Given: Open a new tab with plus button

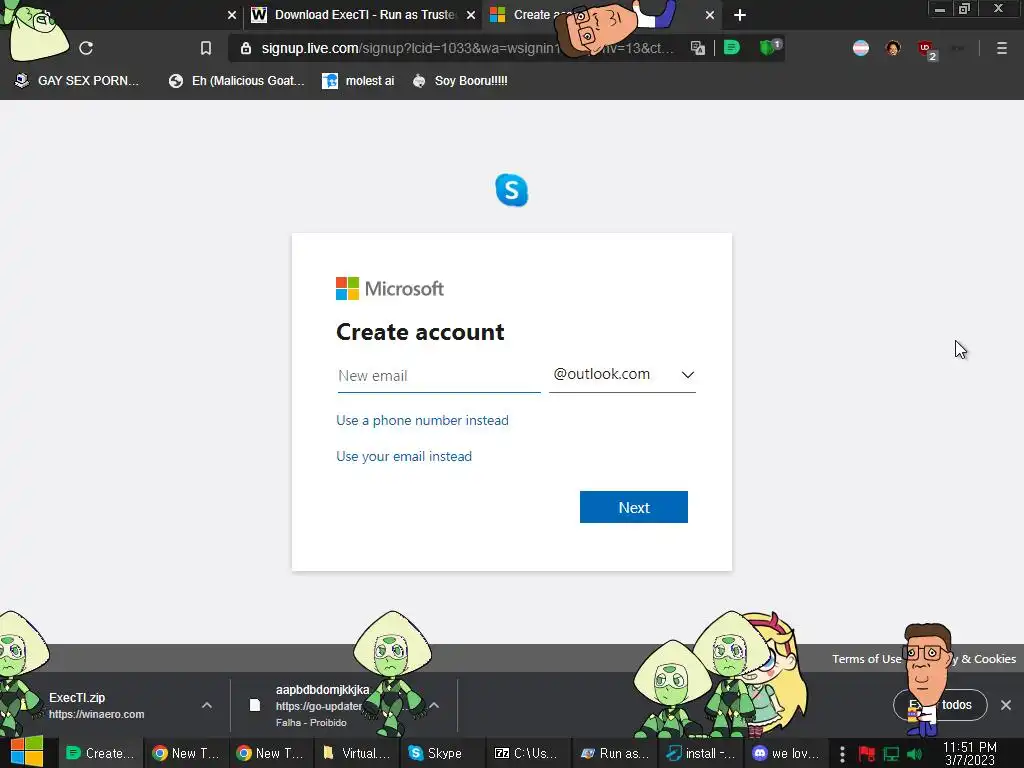Looking at the screenshot, I should click(739, 15).
